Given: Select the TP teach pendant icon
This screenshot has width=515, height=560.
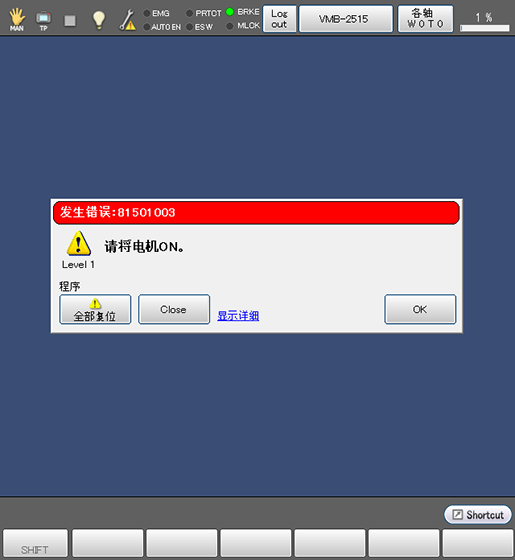Looking at the screenshot, I should 43,20.
